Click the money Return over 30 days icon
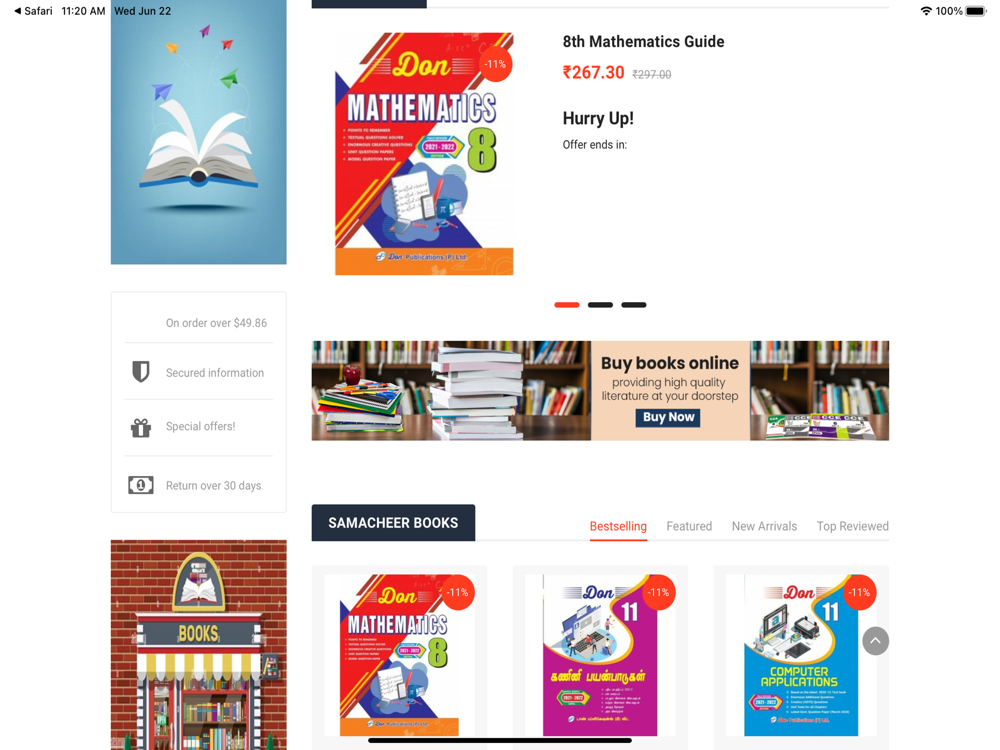The height and width of the screenshot is (750, 1000). tap(140, 485)
